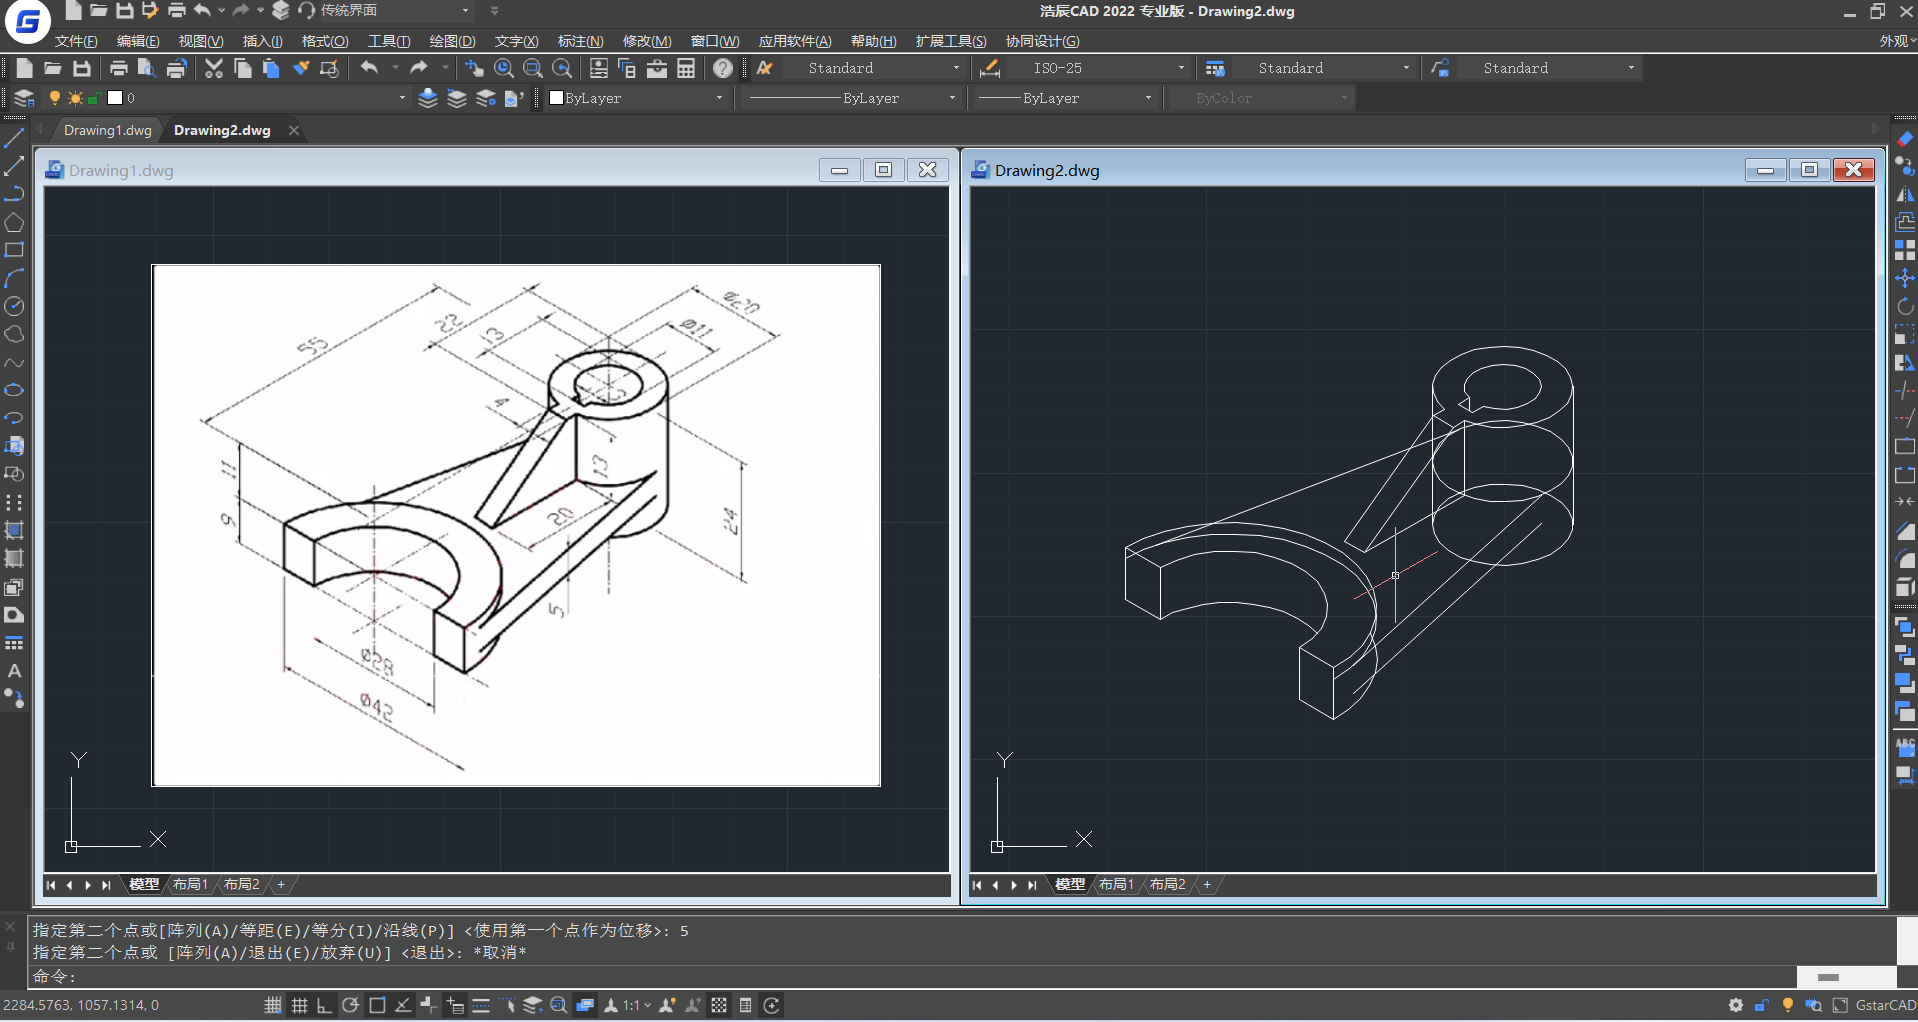Open the 绘图(D) menu
Screen dimensions: 1918x1022
452,41
